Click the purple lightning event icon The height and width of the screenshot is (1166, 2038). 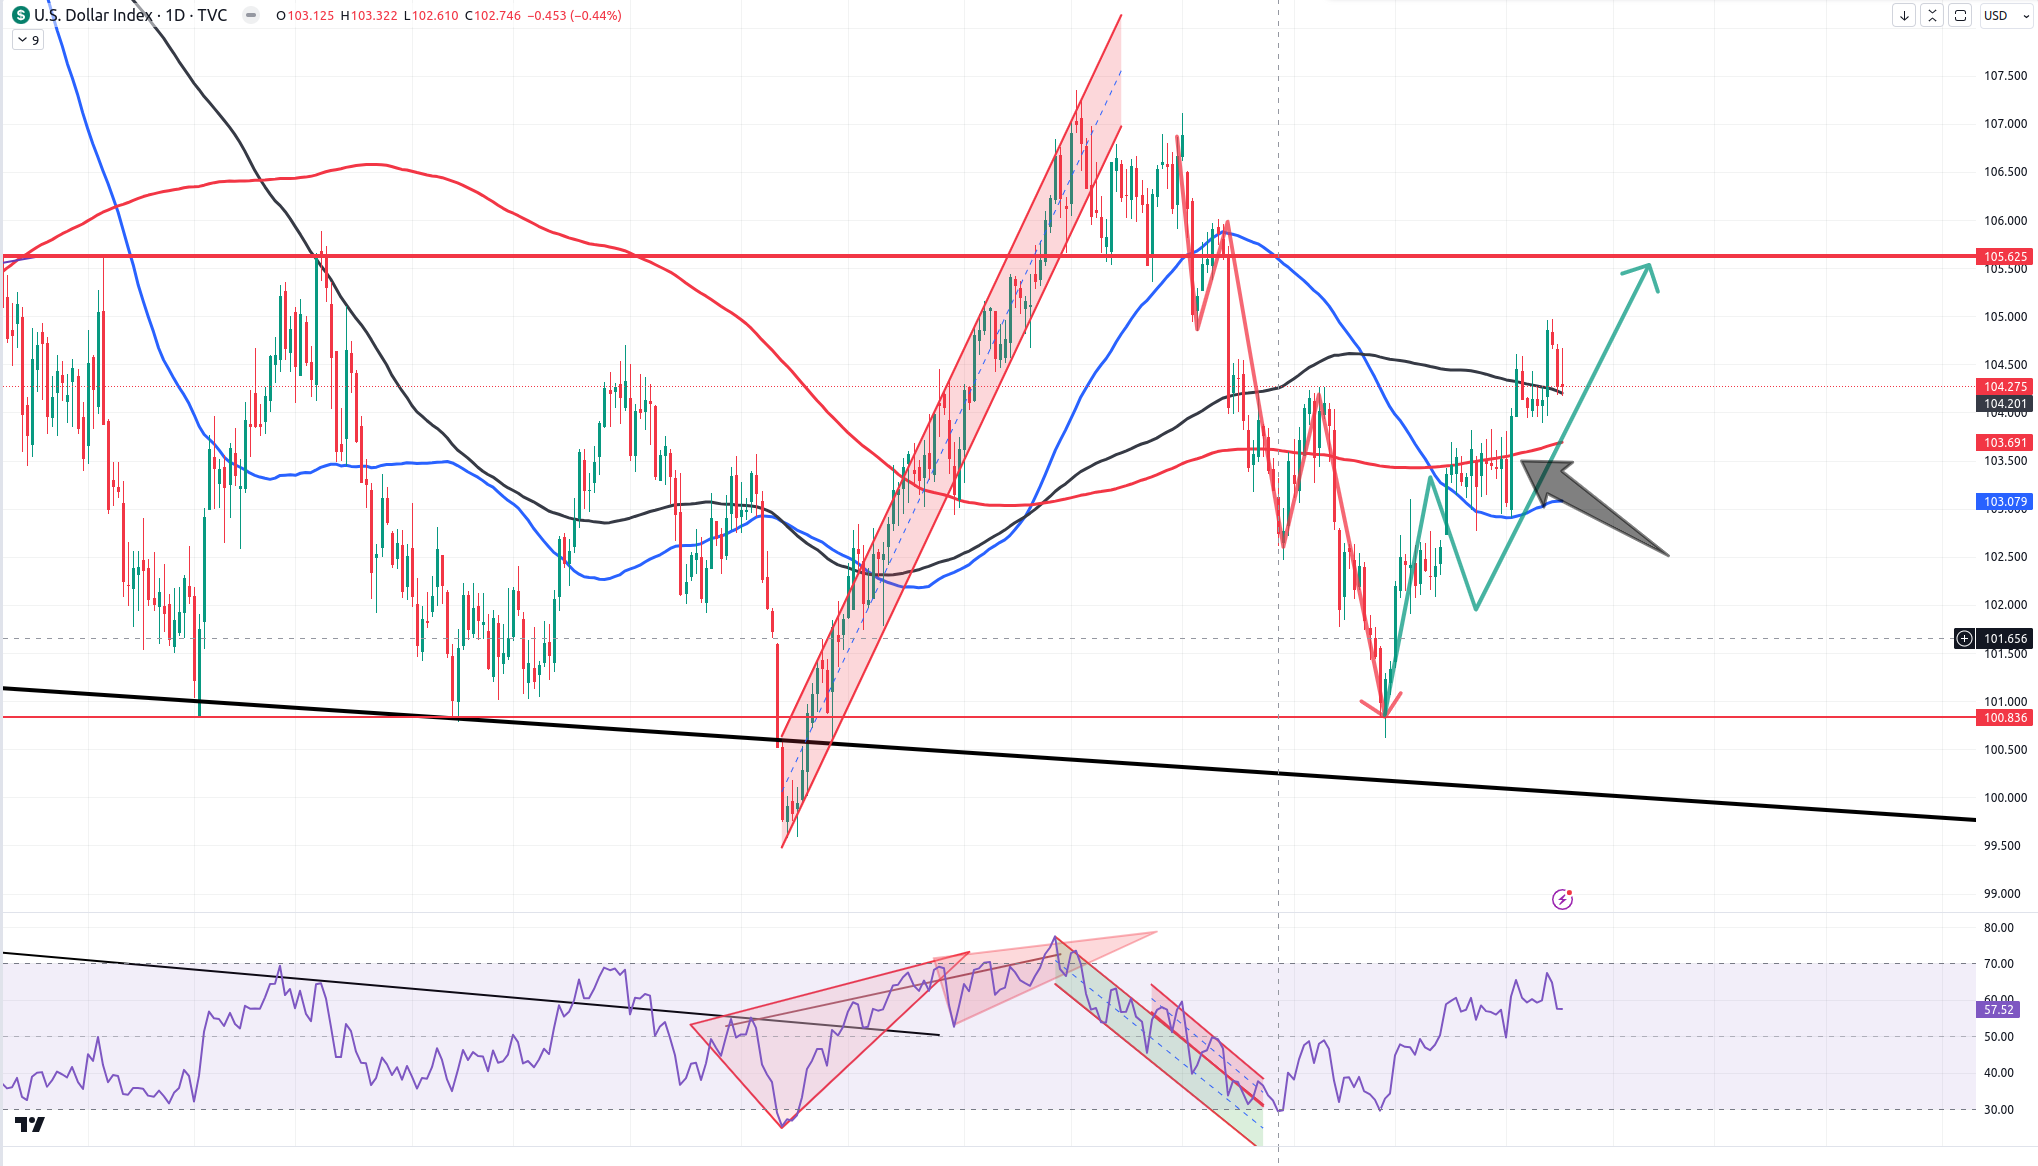[1562, 899]
